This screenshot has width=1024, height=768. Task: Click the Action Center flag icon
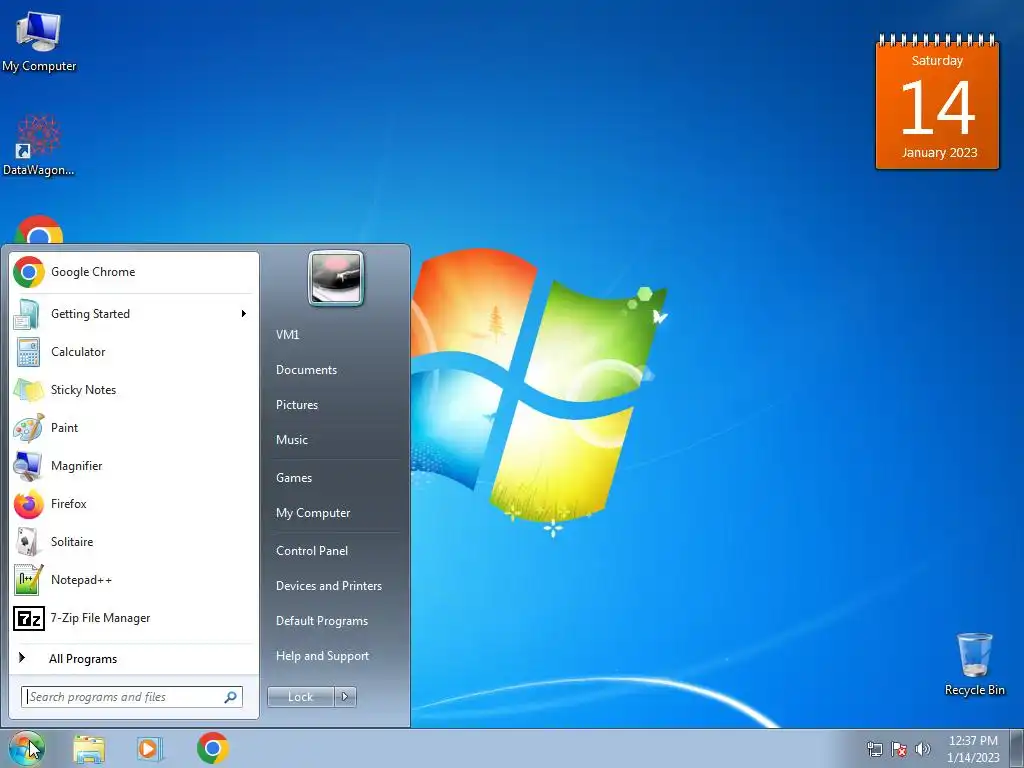point(899,749)
